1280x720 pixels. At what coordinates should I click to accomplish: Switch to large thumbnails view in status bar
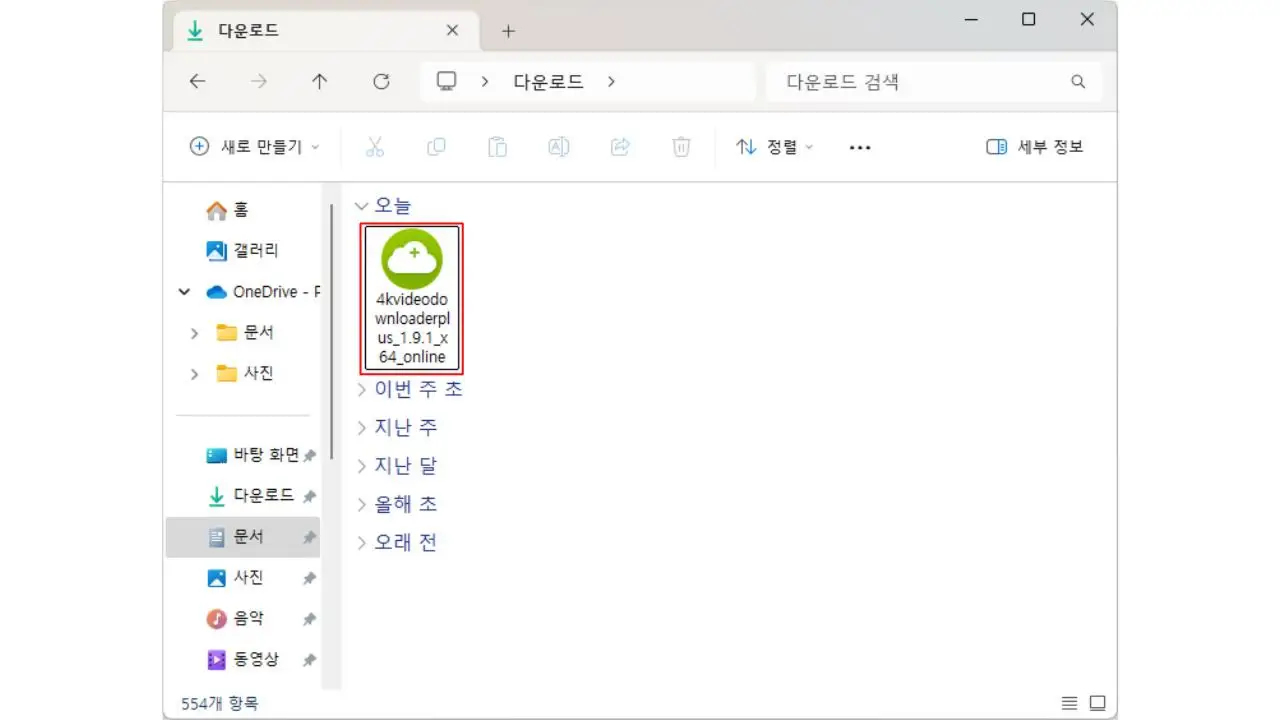click(x=1097, y=703)
